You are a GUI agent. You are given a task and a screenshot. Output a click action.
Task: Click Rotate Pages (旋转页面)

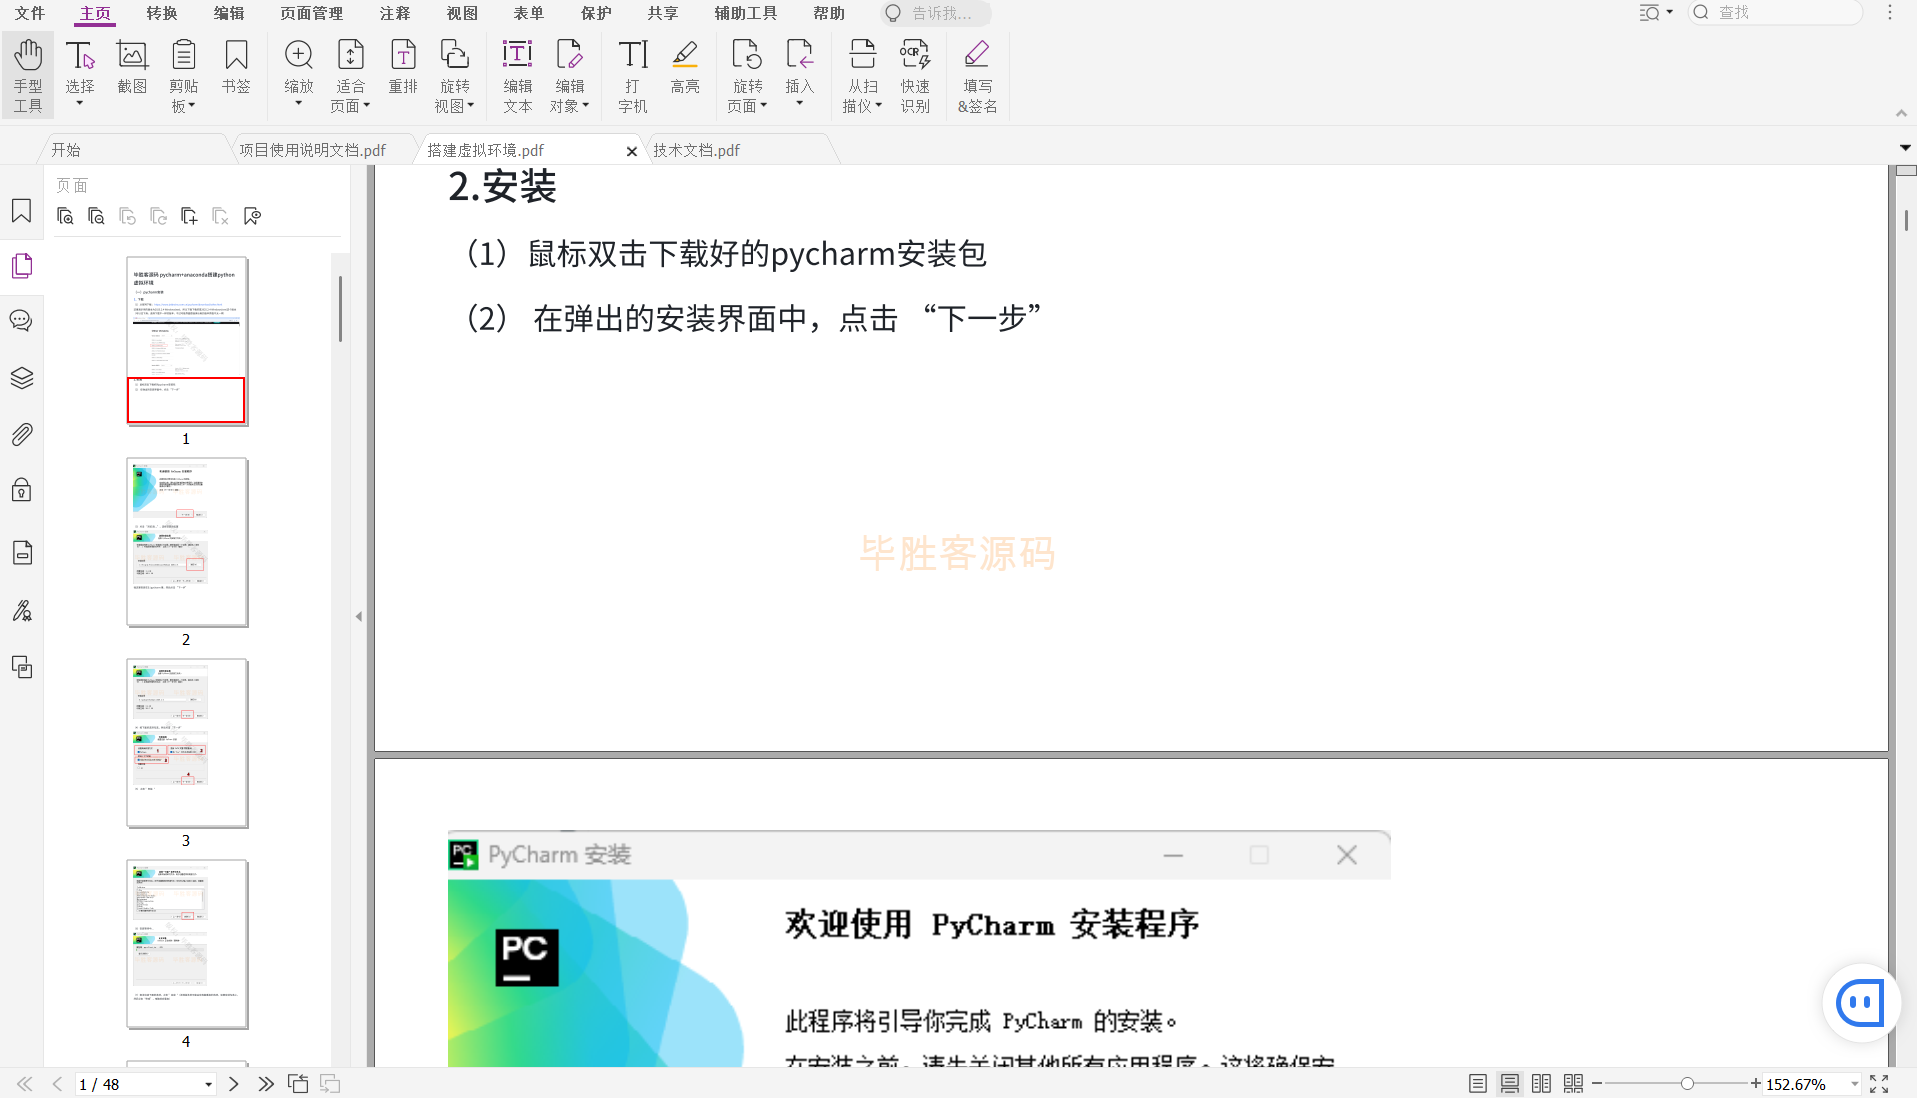pyautogui.click(x=747, y=75)
